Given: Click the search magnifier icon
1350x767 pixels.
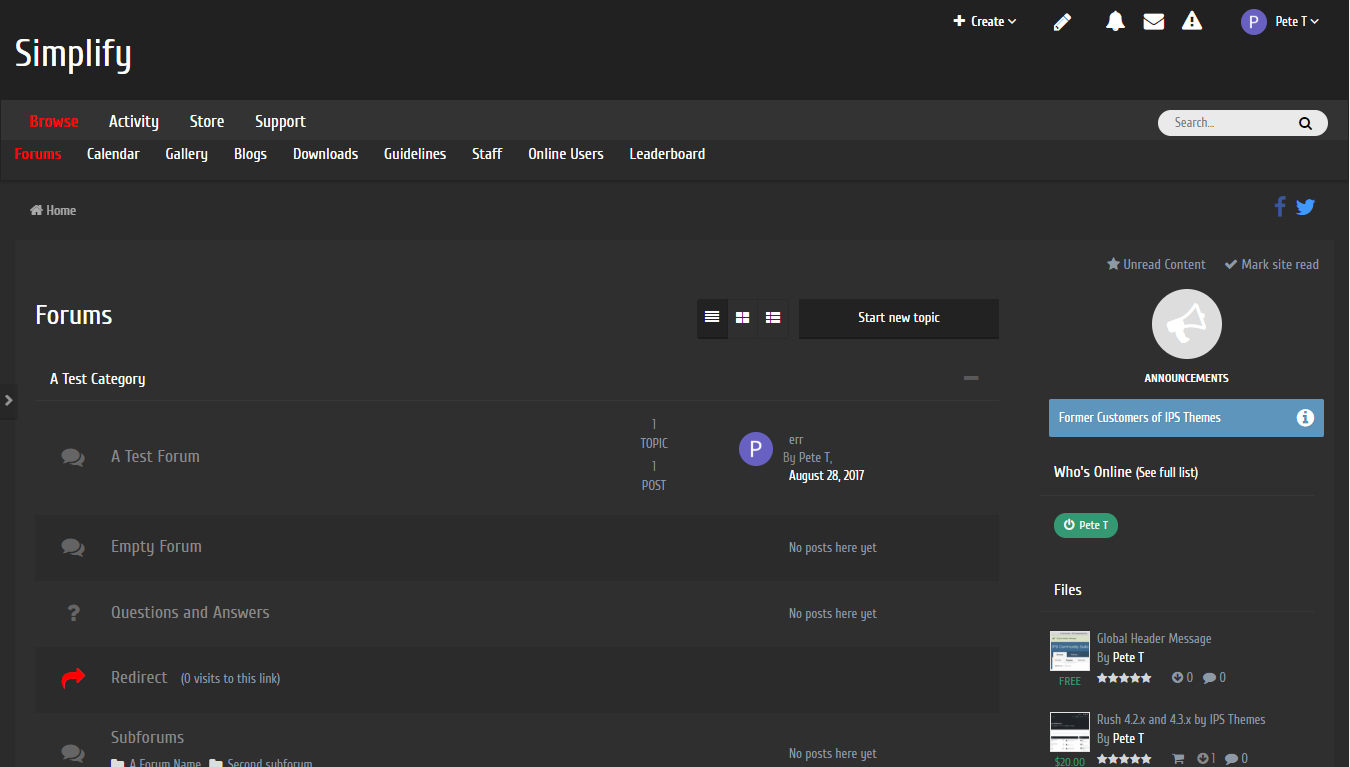Looking at the screenshot, I should (1305, 123).
